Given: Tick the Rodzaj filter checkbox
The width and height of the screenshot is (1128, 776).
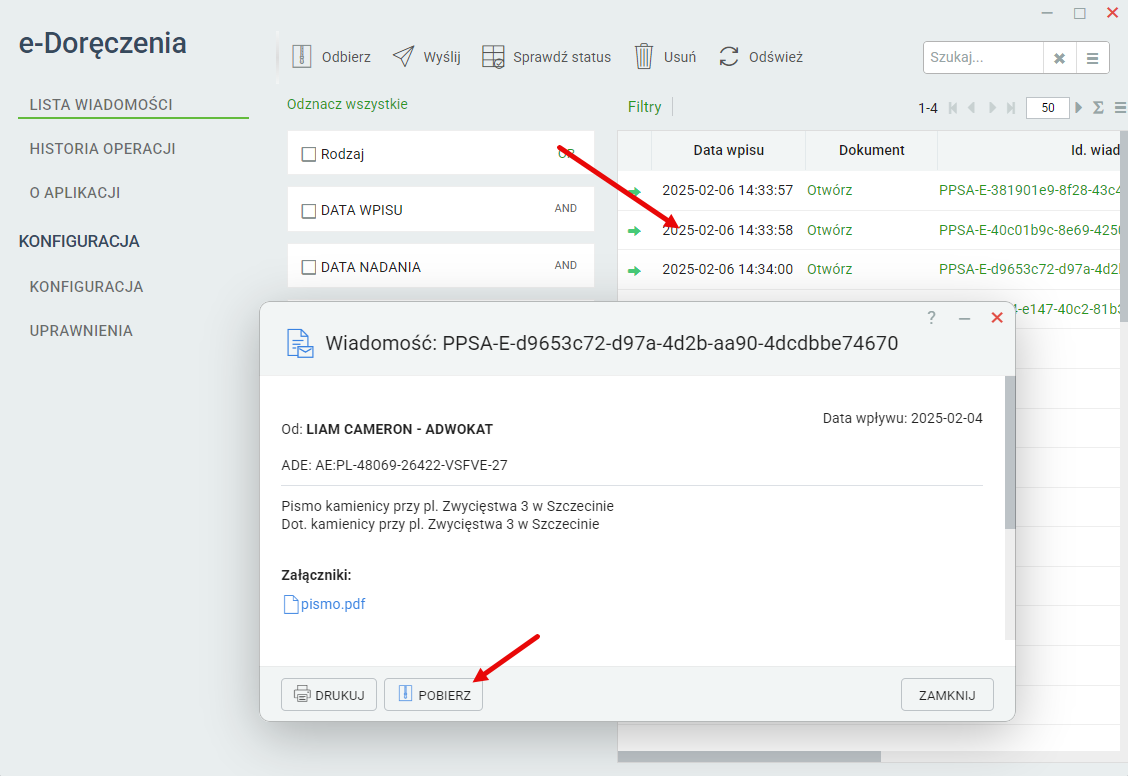Looking at the screenshot, I should [309, 154].
